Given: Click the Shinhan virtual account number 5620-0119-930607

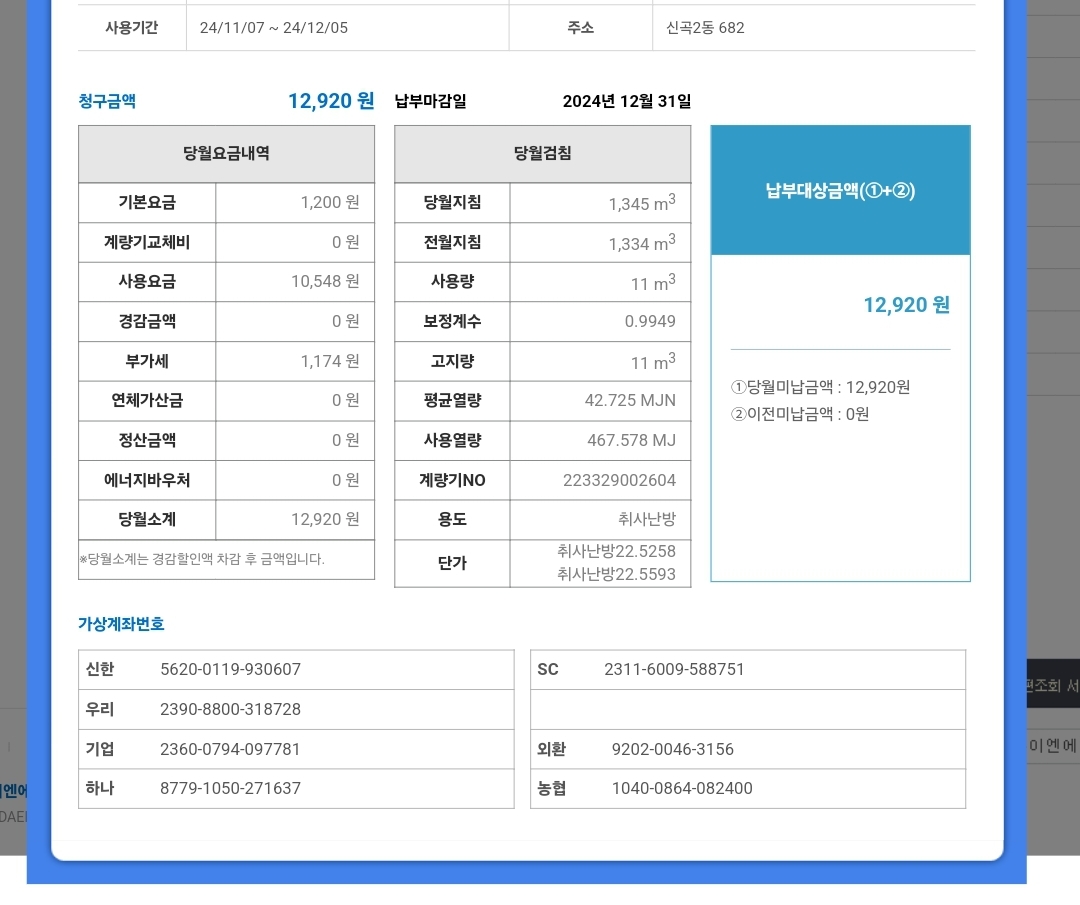Looking at the screenshot, I should (230, 670).
